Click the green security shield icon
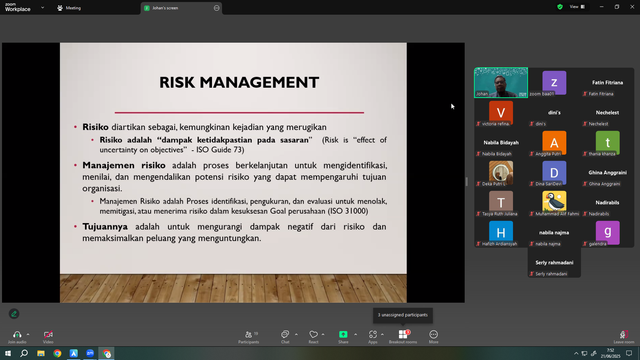640x360 pixels. click(560, 7)
